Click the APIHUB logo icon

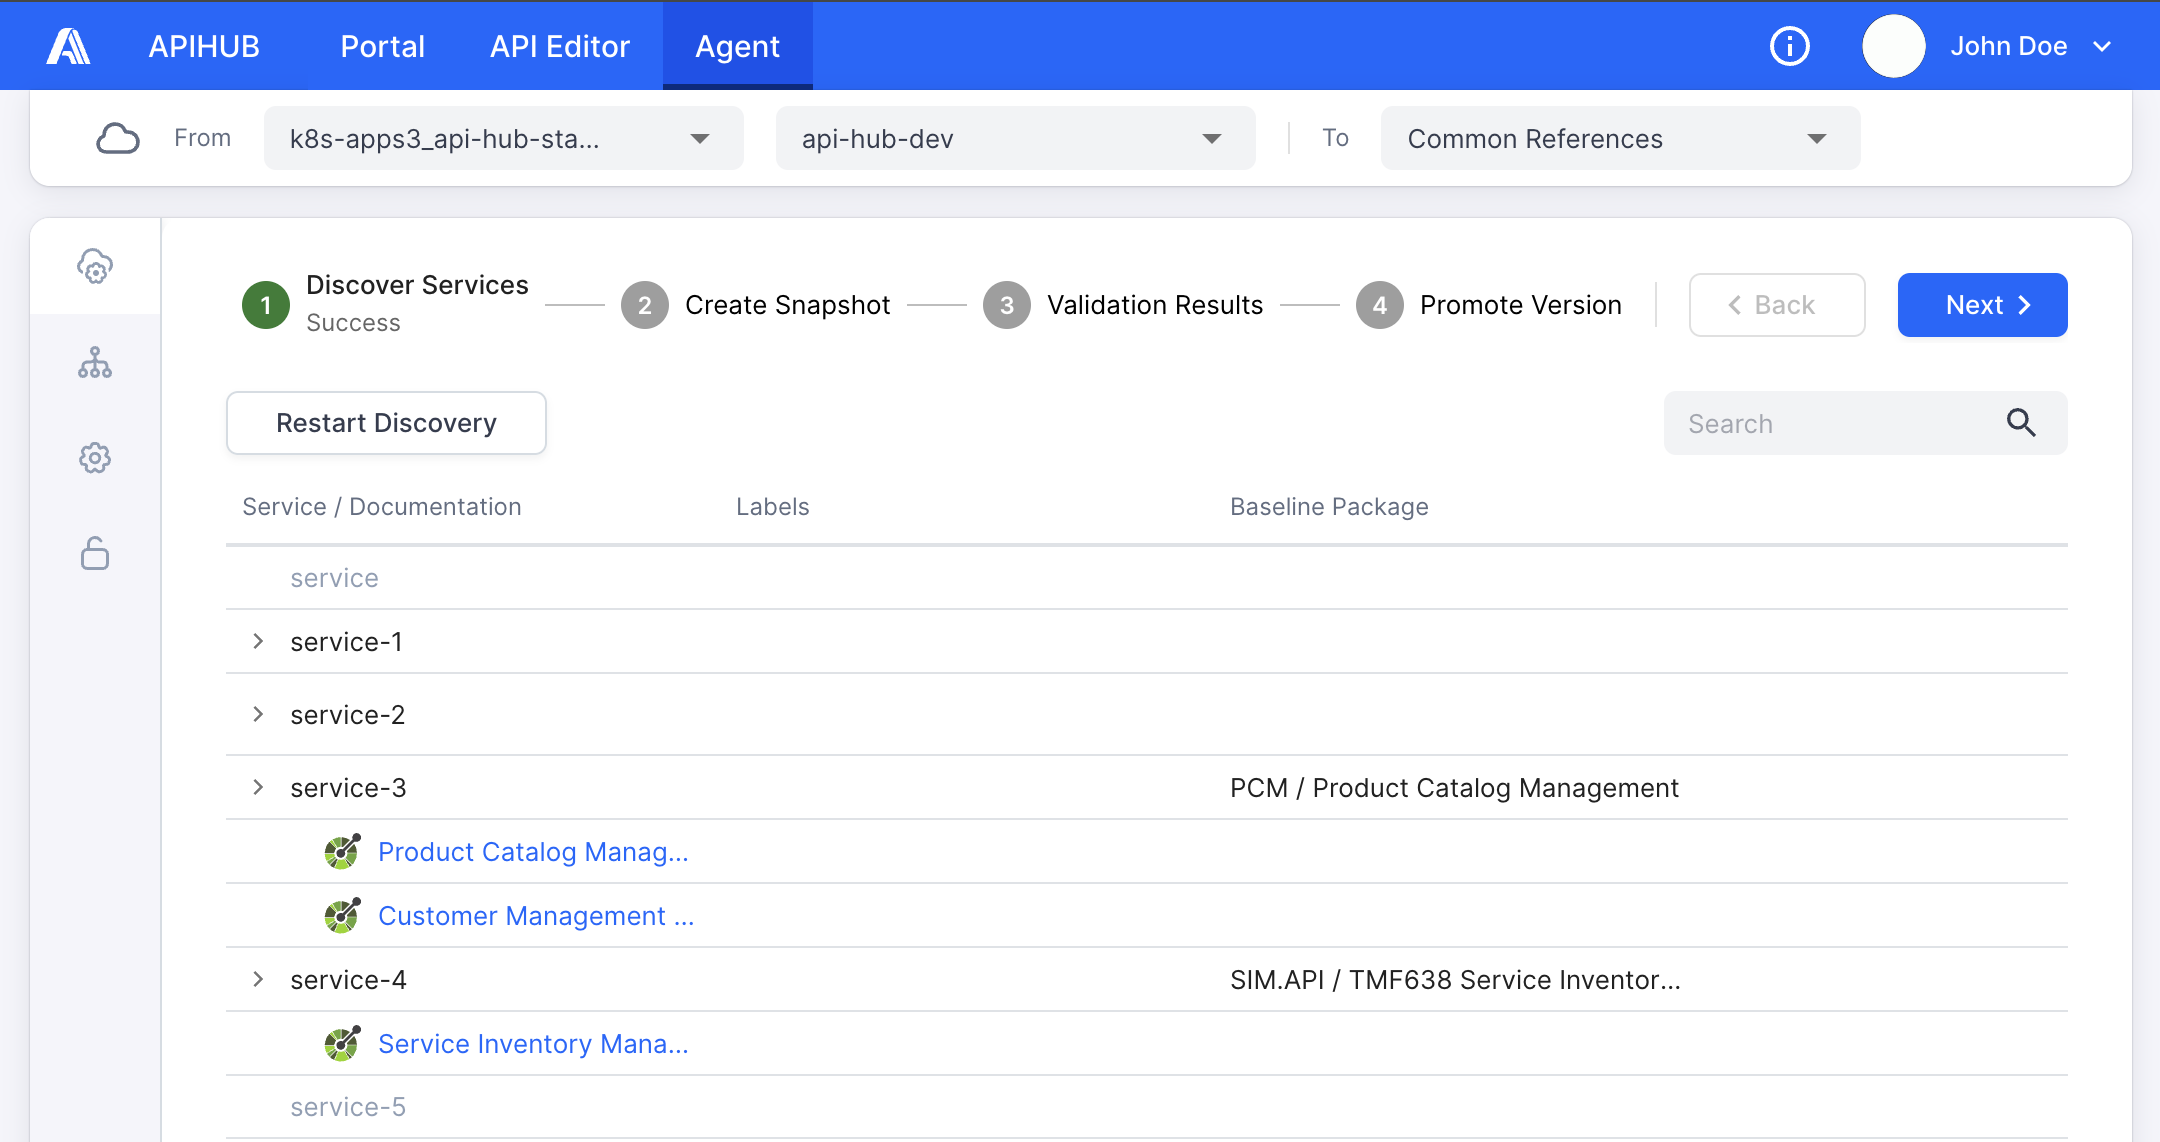[68, 46]
